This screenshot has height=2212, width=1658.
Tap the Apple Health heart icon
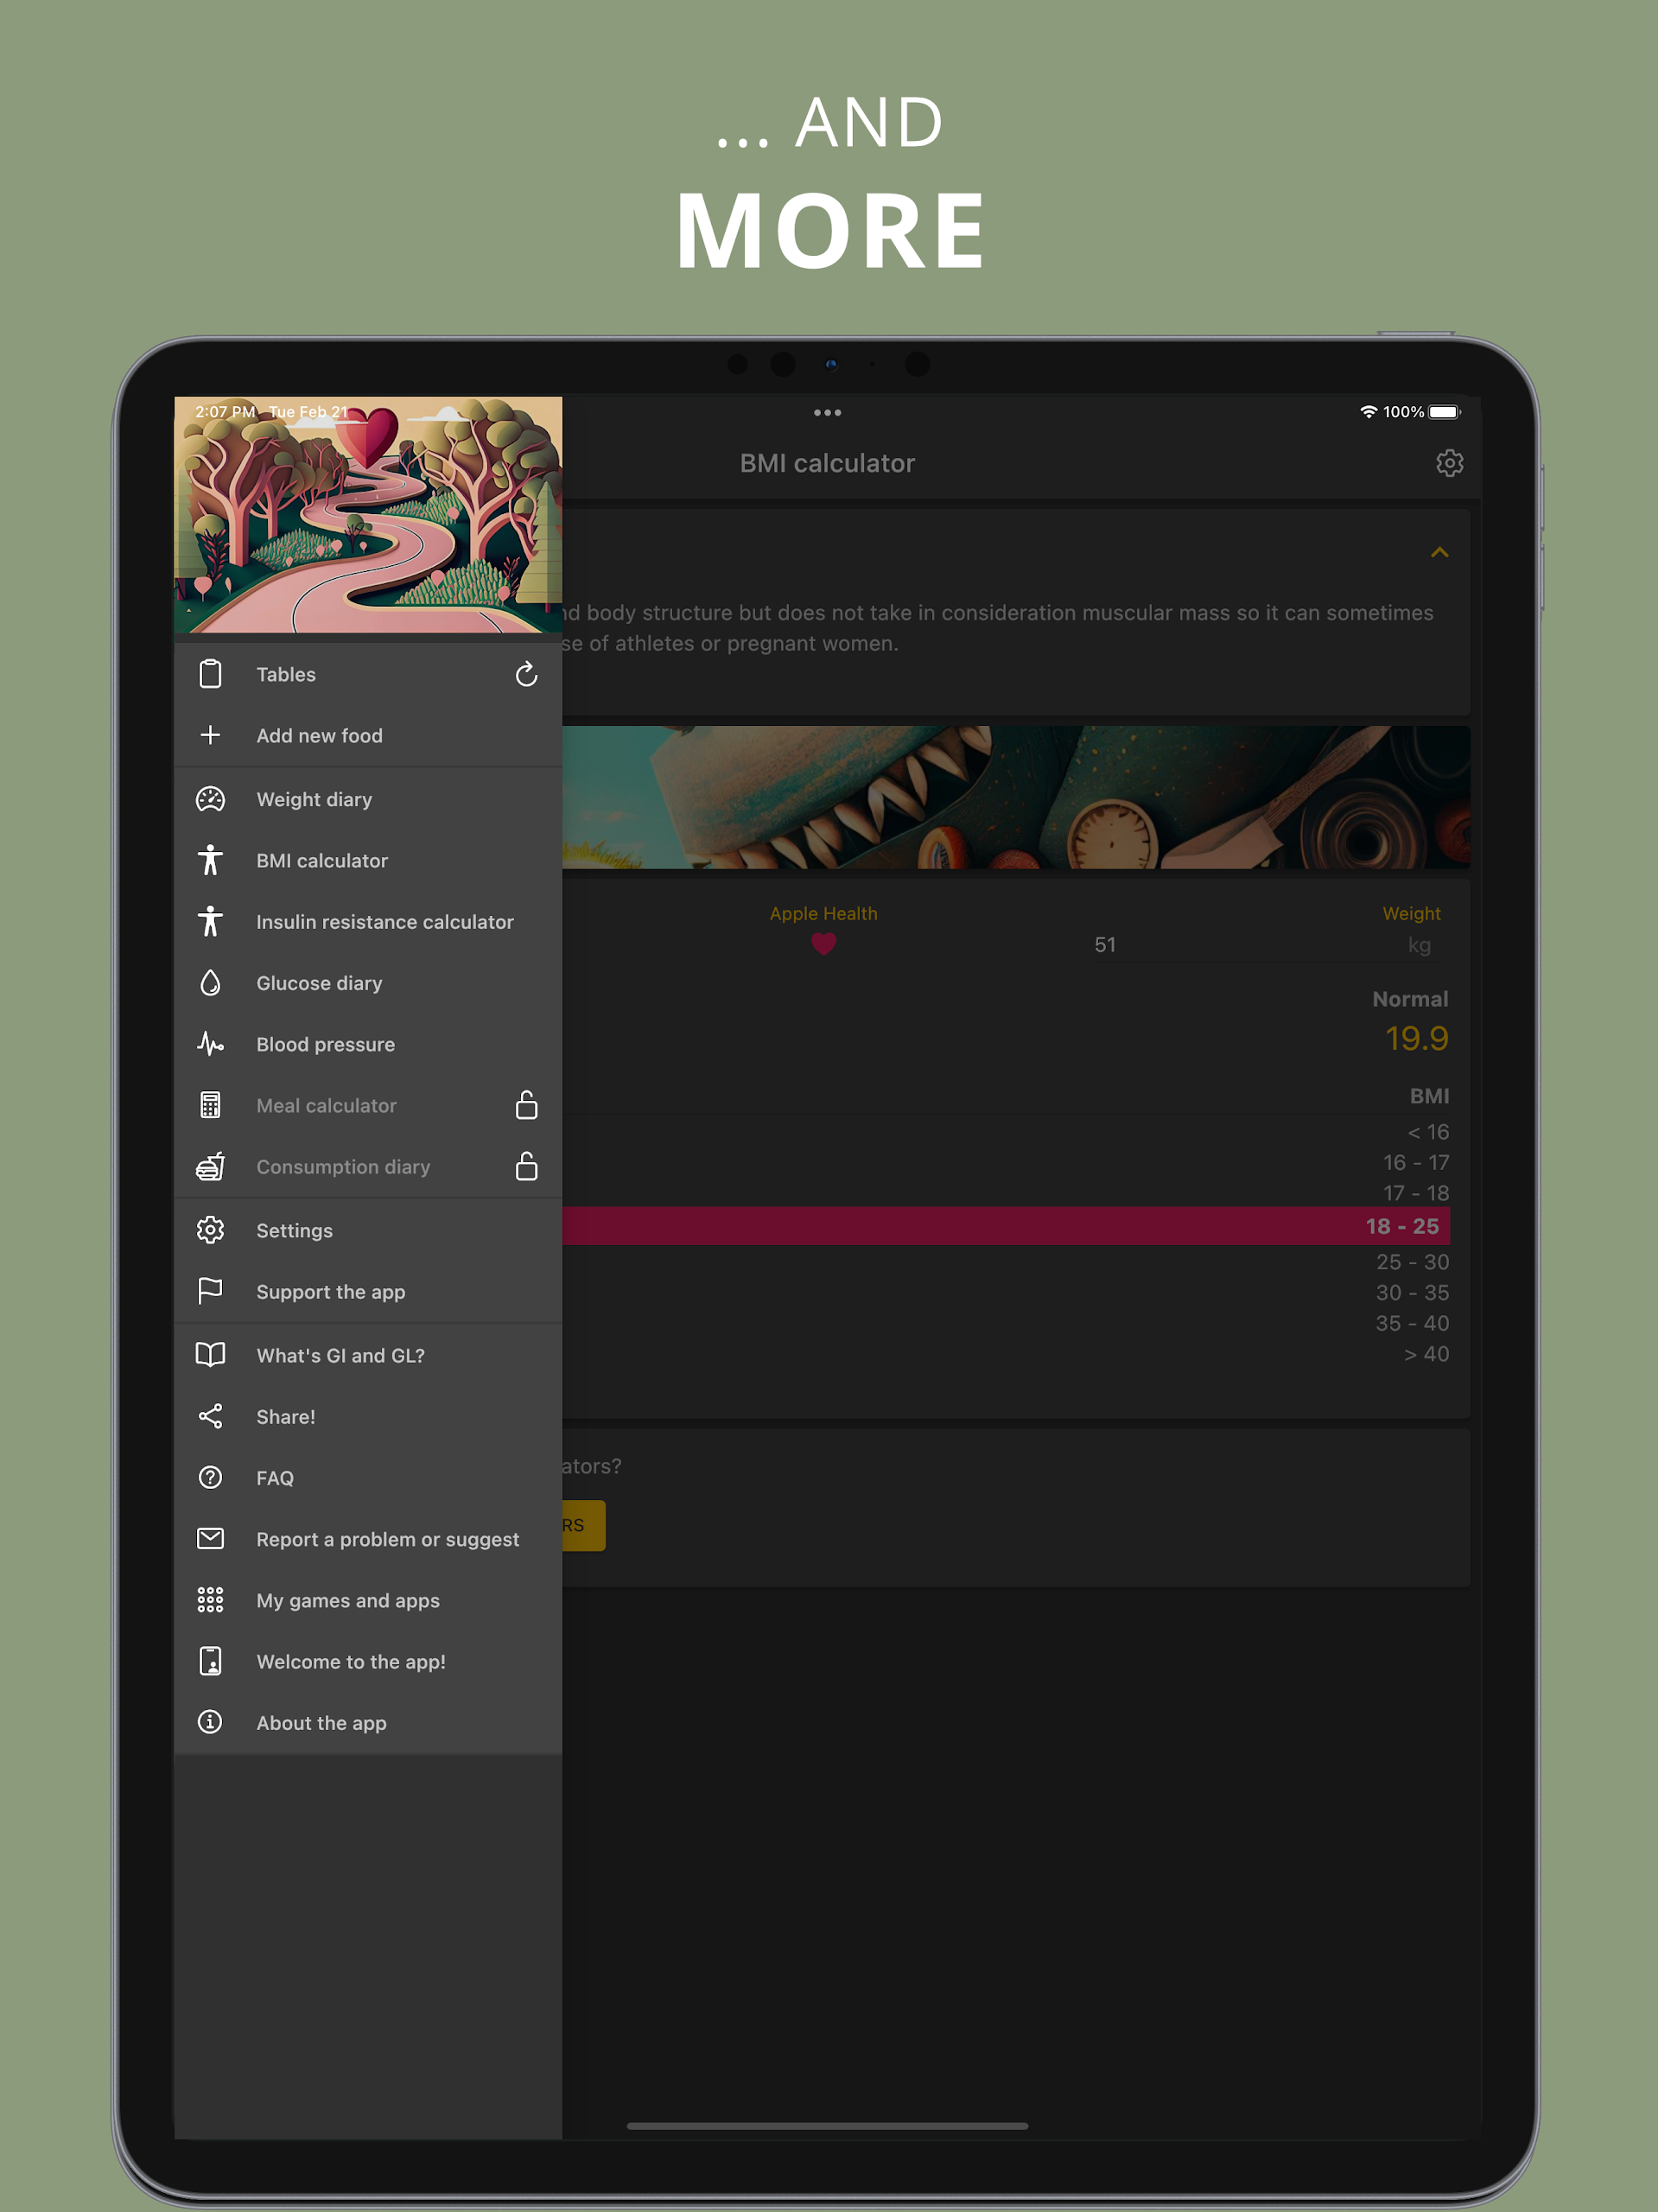tap(823, 944)
